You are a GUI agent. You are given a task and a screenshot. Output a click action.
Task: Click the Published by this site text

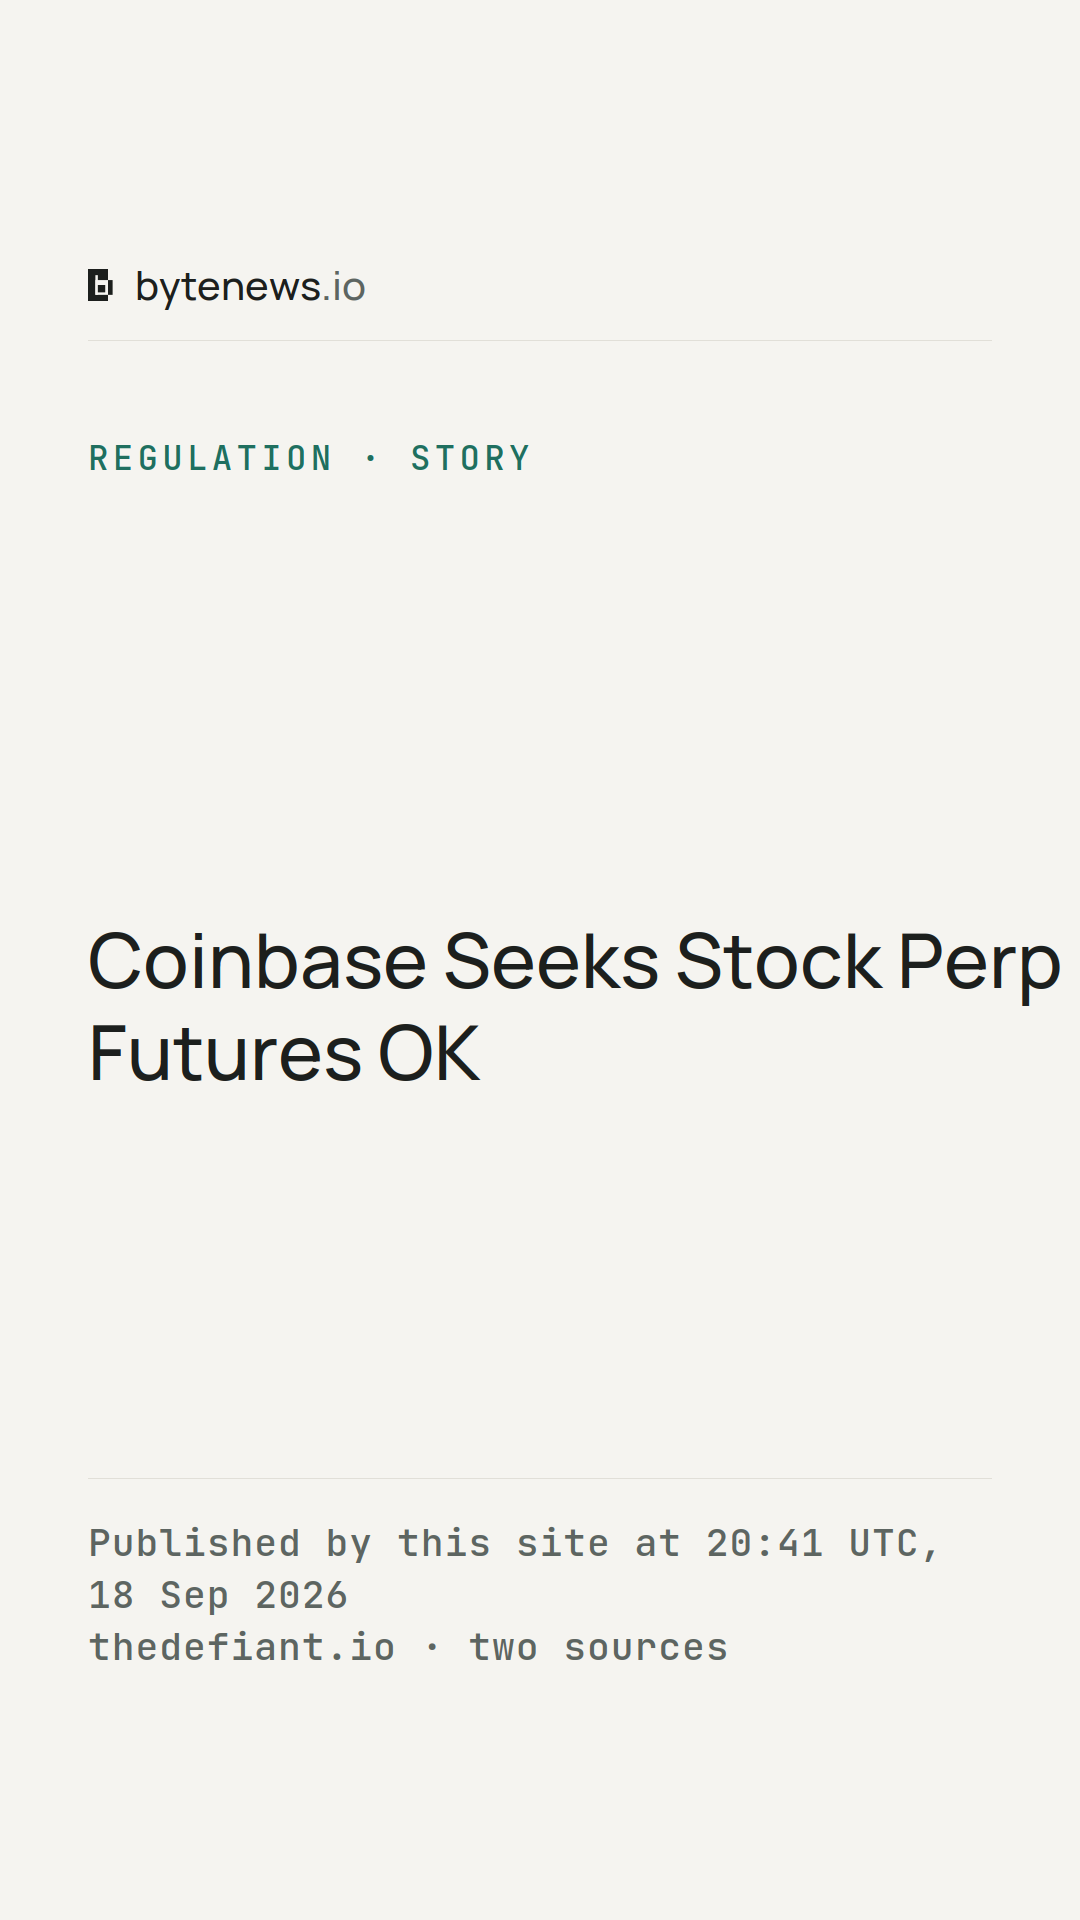tap(289, 1543)
